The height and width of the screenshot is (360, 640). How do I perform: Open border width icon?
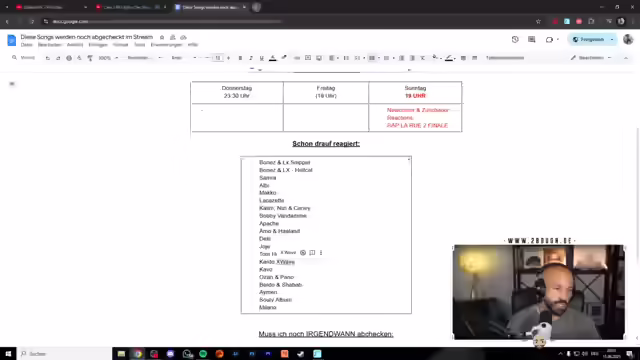[x=463, y=58]
